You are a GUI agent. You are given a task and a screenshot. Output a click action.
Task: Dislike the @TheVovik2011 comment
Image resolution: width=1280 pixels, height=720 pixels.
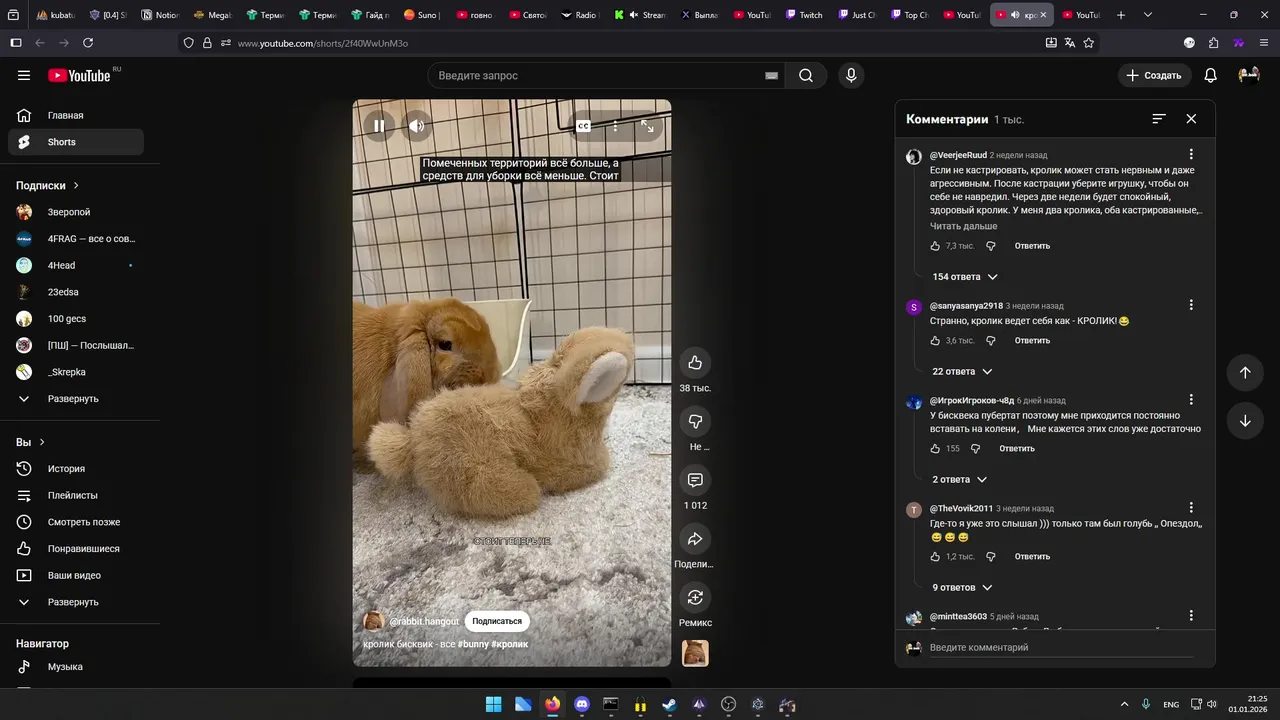pos(991,557)
